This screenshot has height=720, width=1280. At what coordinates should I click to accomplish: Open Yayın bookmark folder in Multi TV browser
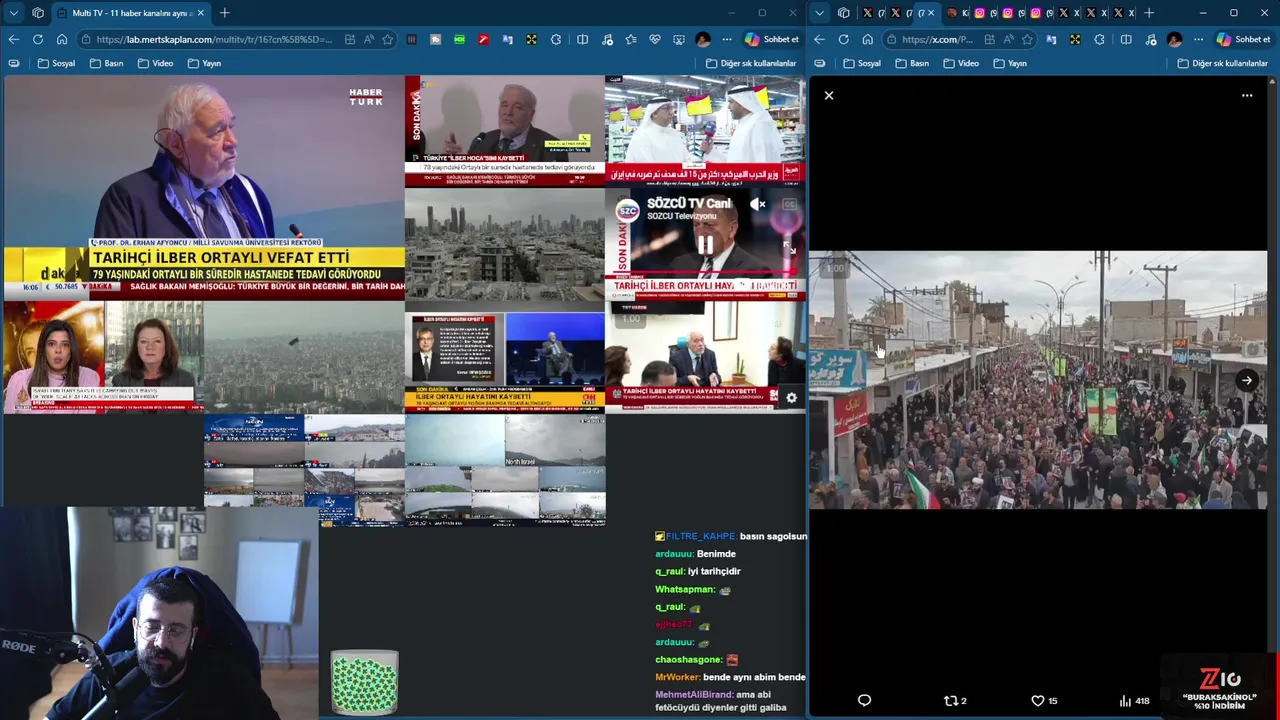(x=204, y=63)
